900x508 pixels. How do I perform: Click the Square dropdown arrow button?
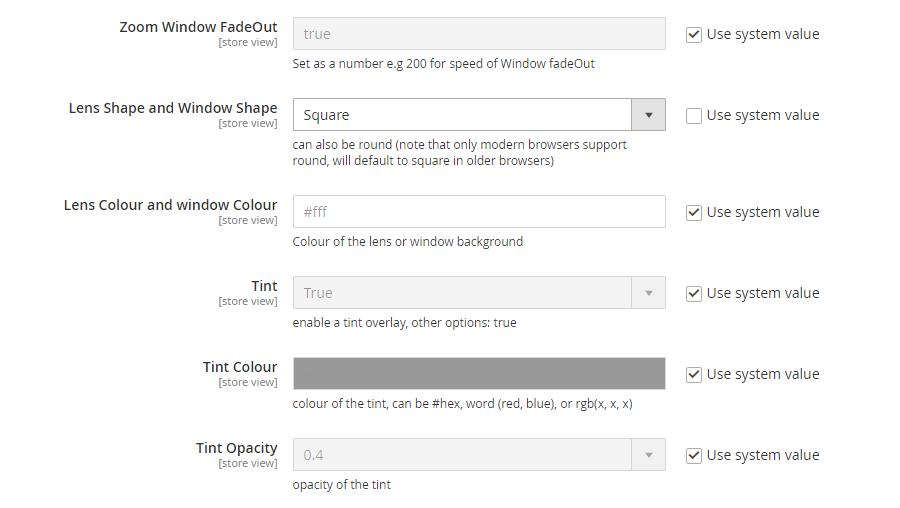point(648,115)
